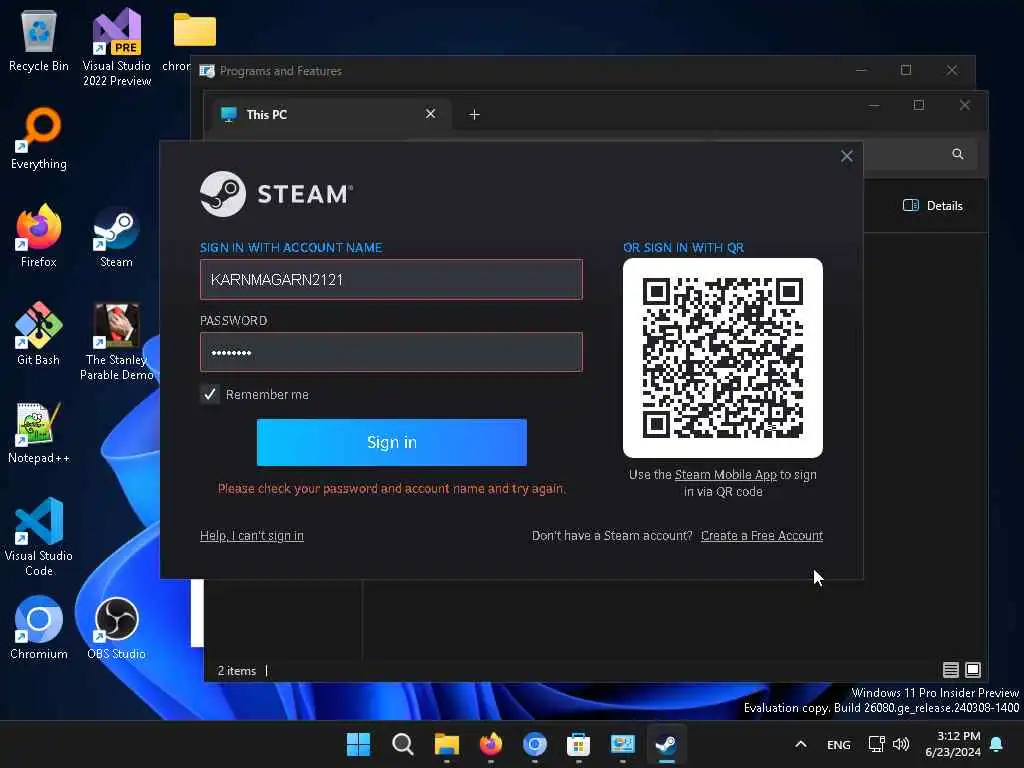Select The Stanley Parable Demo shortcut
Screen dimensions: 1024x768
[116, 341]
